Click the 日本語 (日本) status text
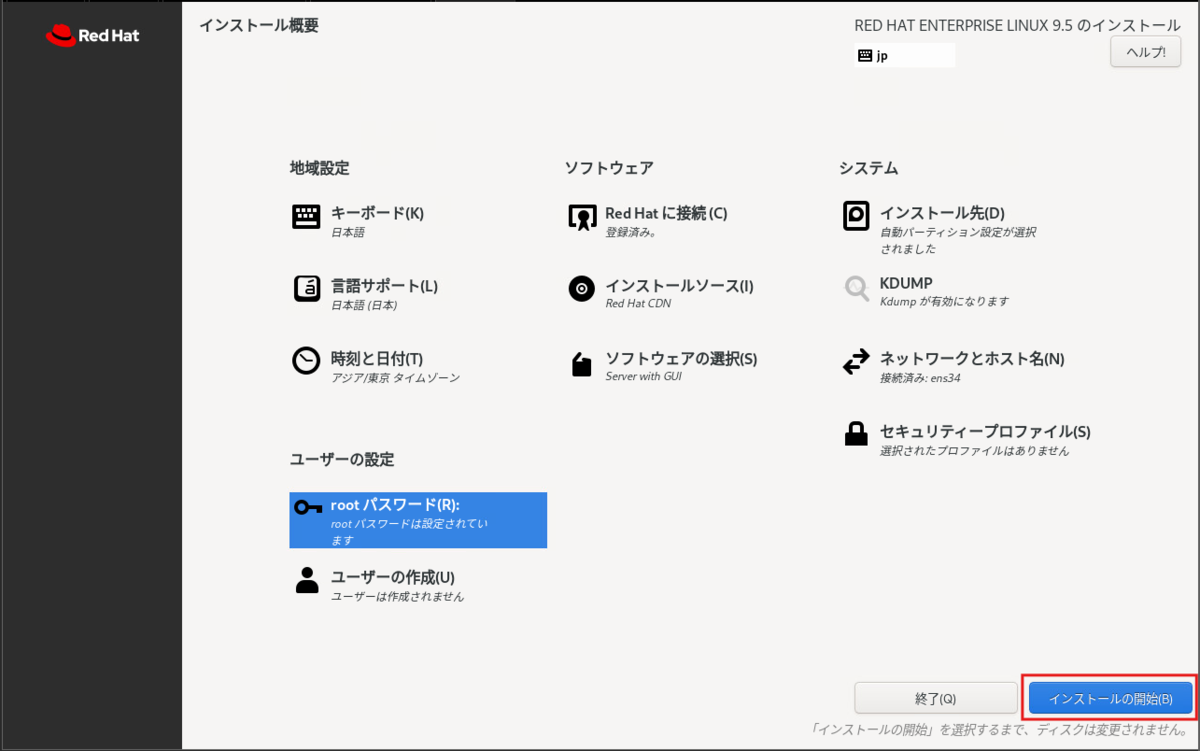This screenshot has width=1200, height=751. 364,305
